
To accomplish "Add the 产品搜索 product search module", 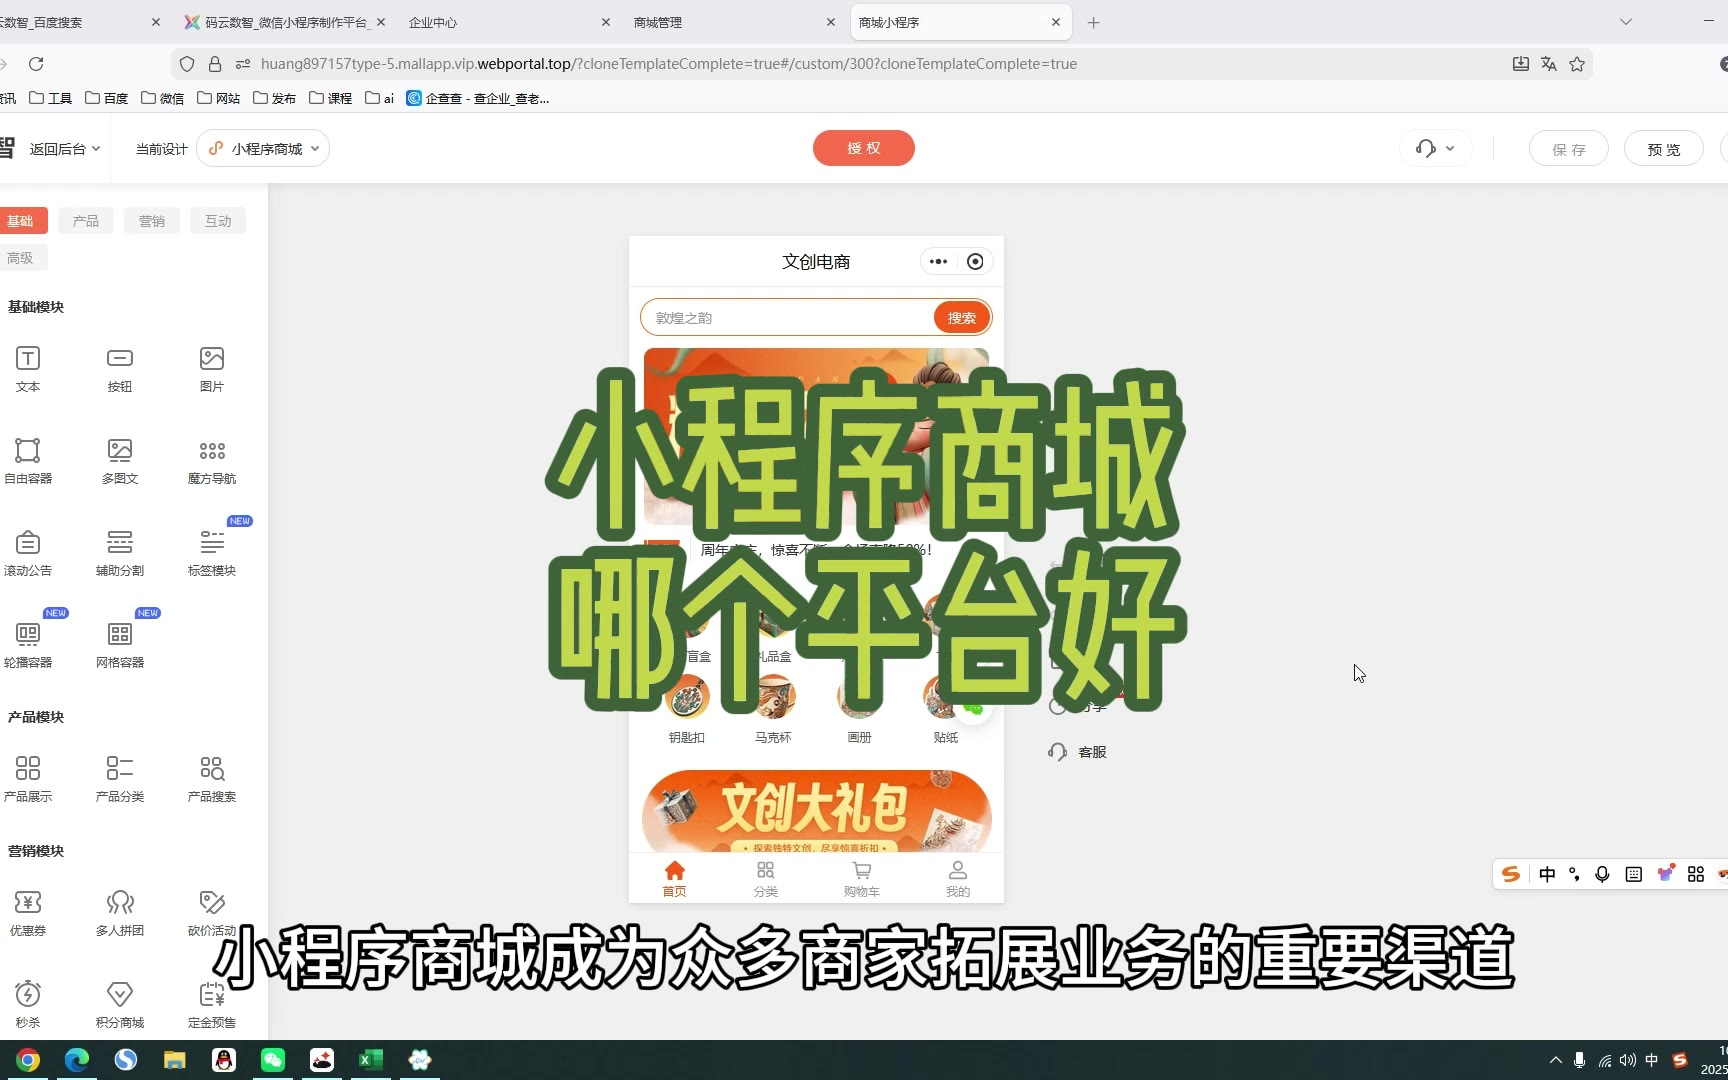I will 212,779.
